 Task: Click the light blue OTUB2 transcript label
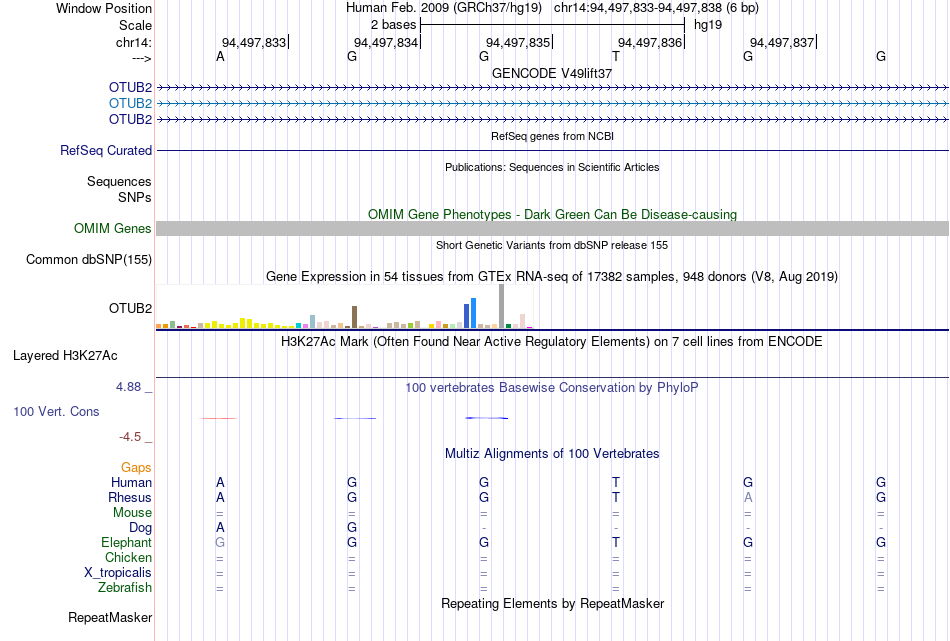(130, 104)
